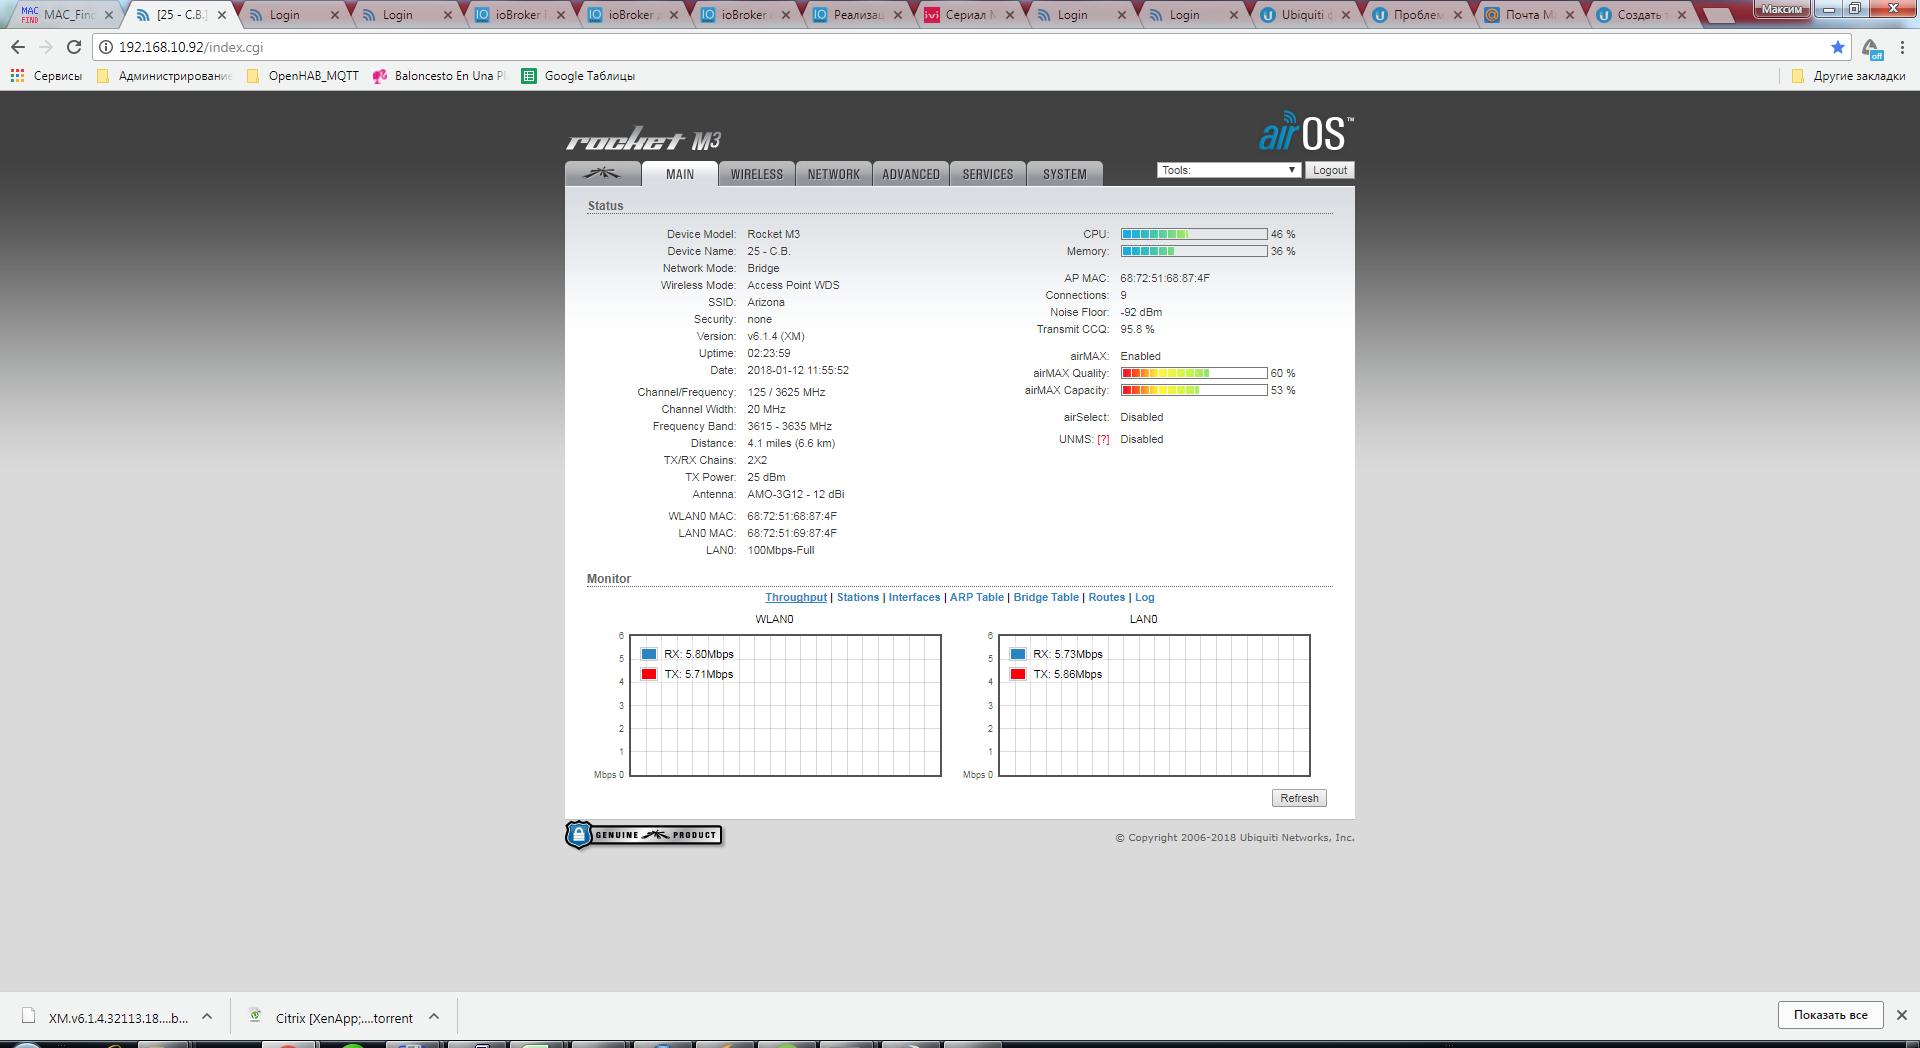Toggle the bookmark star icon
This screenshot has height=1048, width=1920.
tap(1838, 47)
